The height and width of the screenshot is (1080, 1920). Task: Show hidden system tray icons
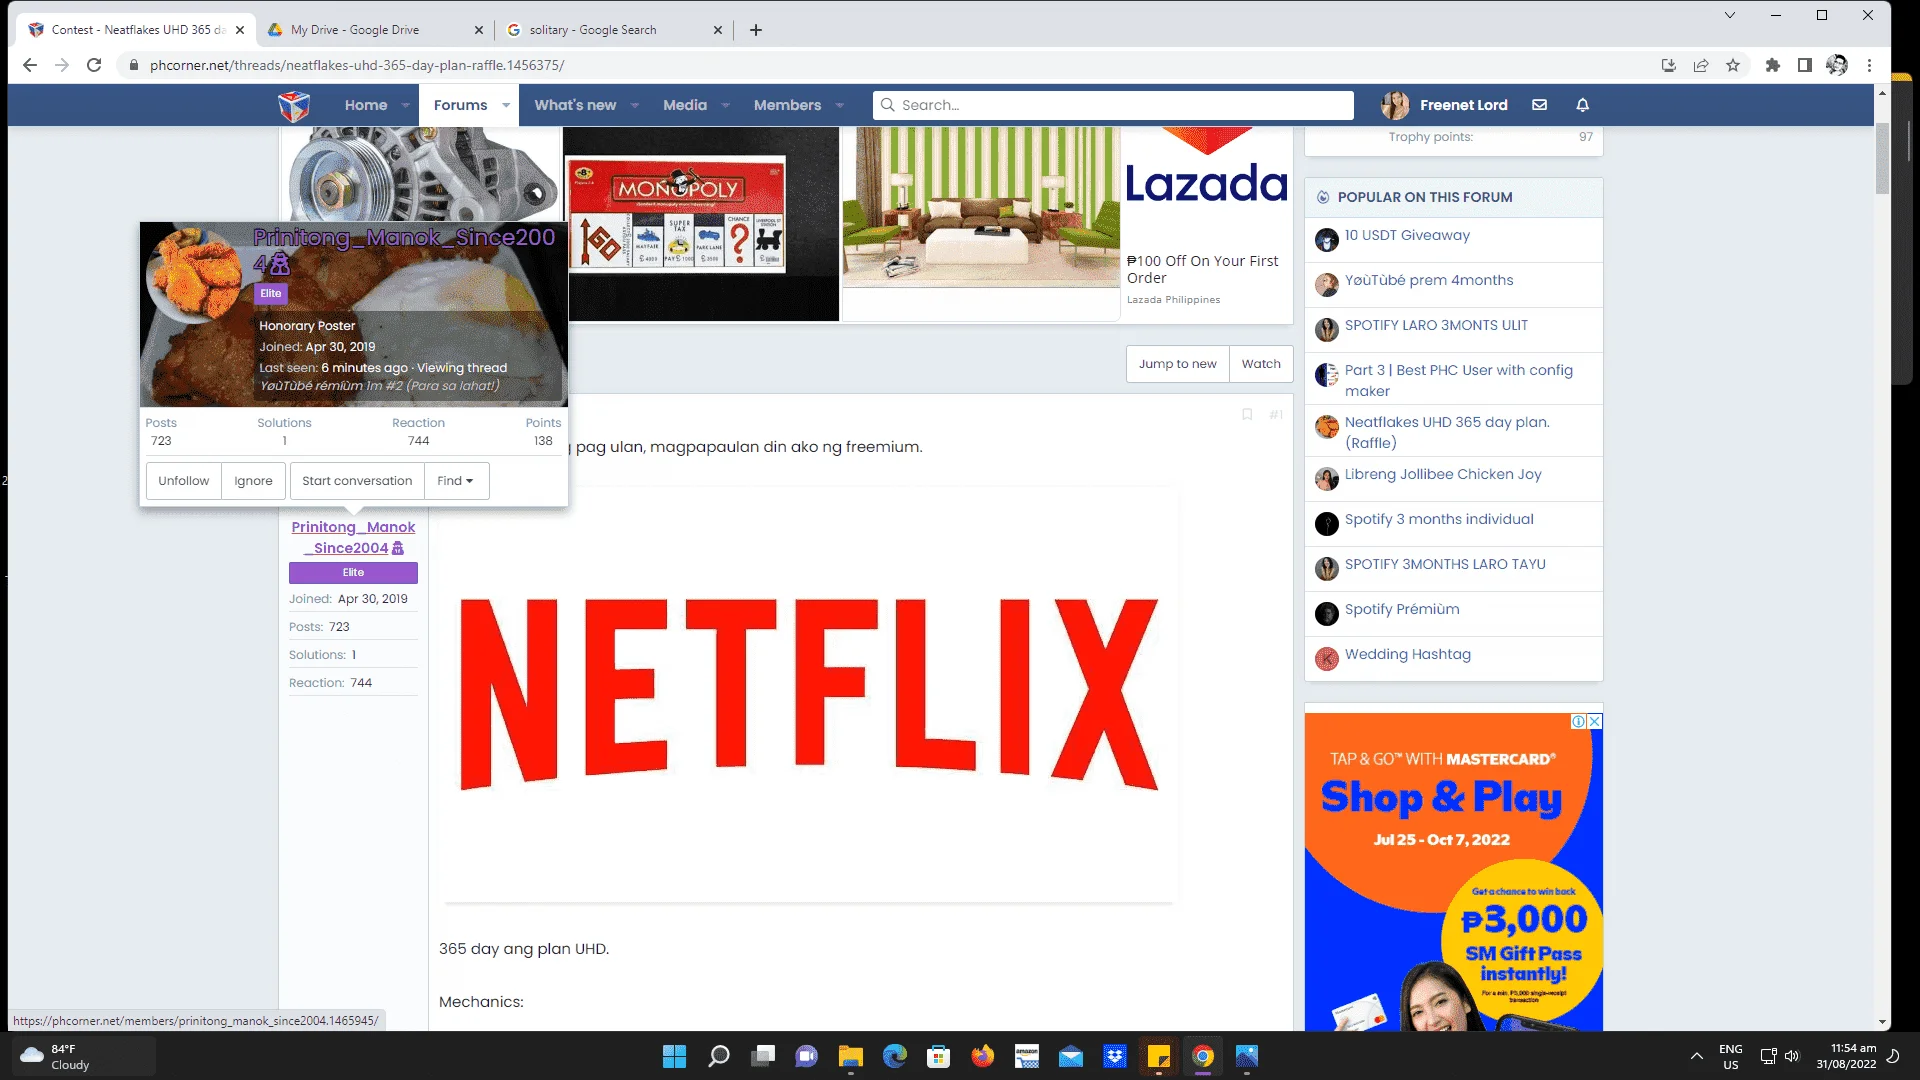coord(1696,1056)
